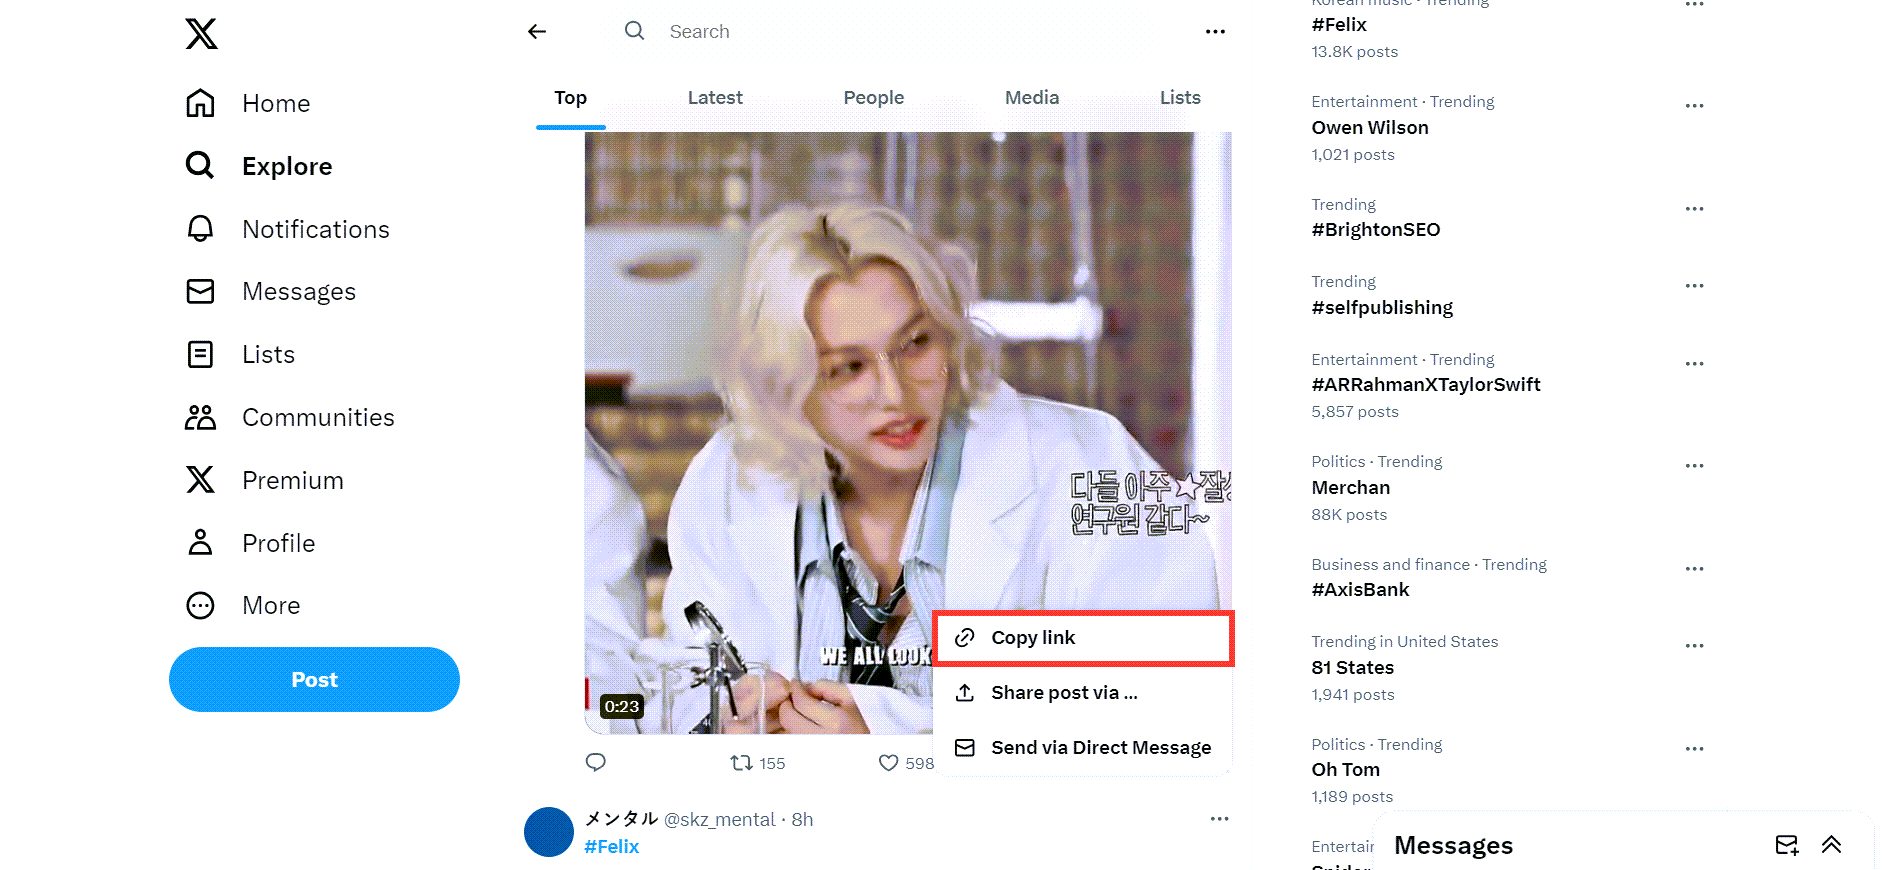The height and width of the screenshot is (870, 1900).
Task: Open more options for Owen Wilson trend
Action: [x=1694, y=106]
